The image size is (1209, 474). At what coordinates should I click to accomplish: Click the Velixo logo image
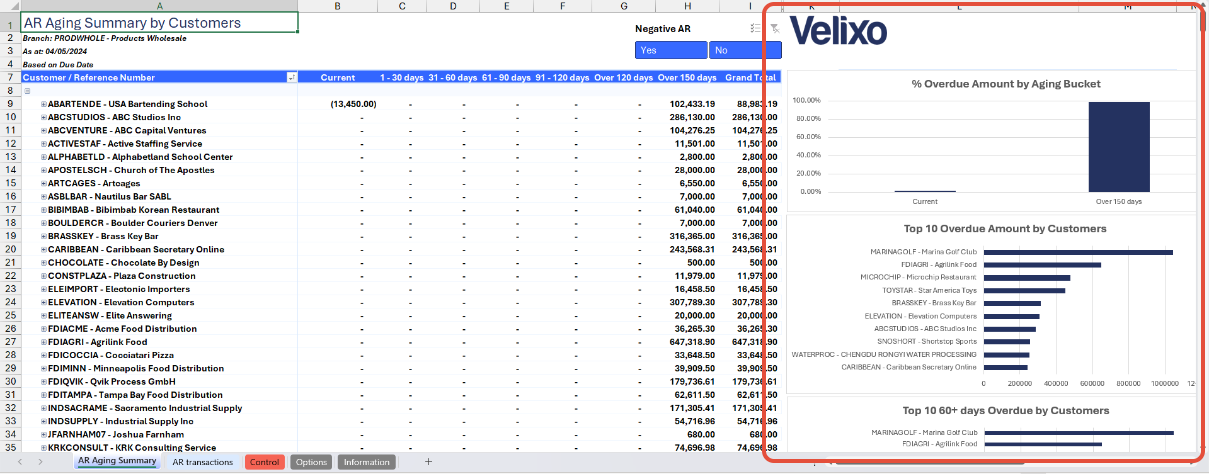[838, 30]
